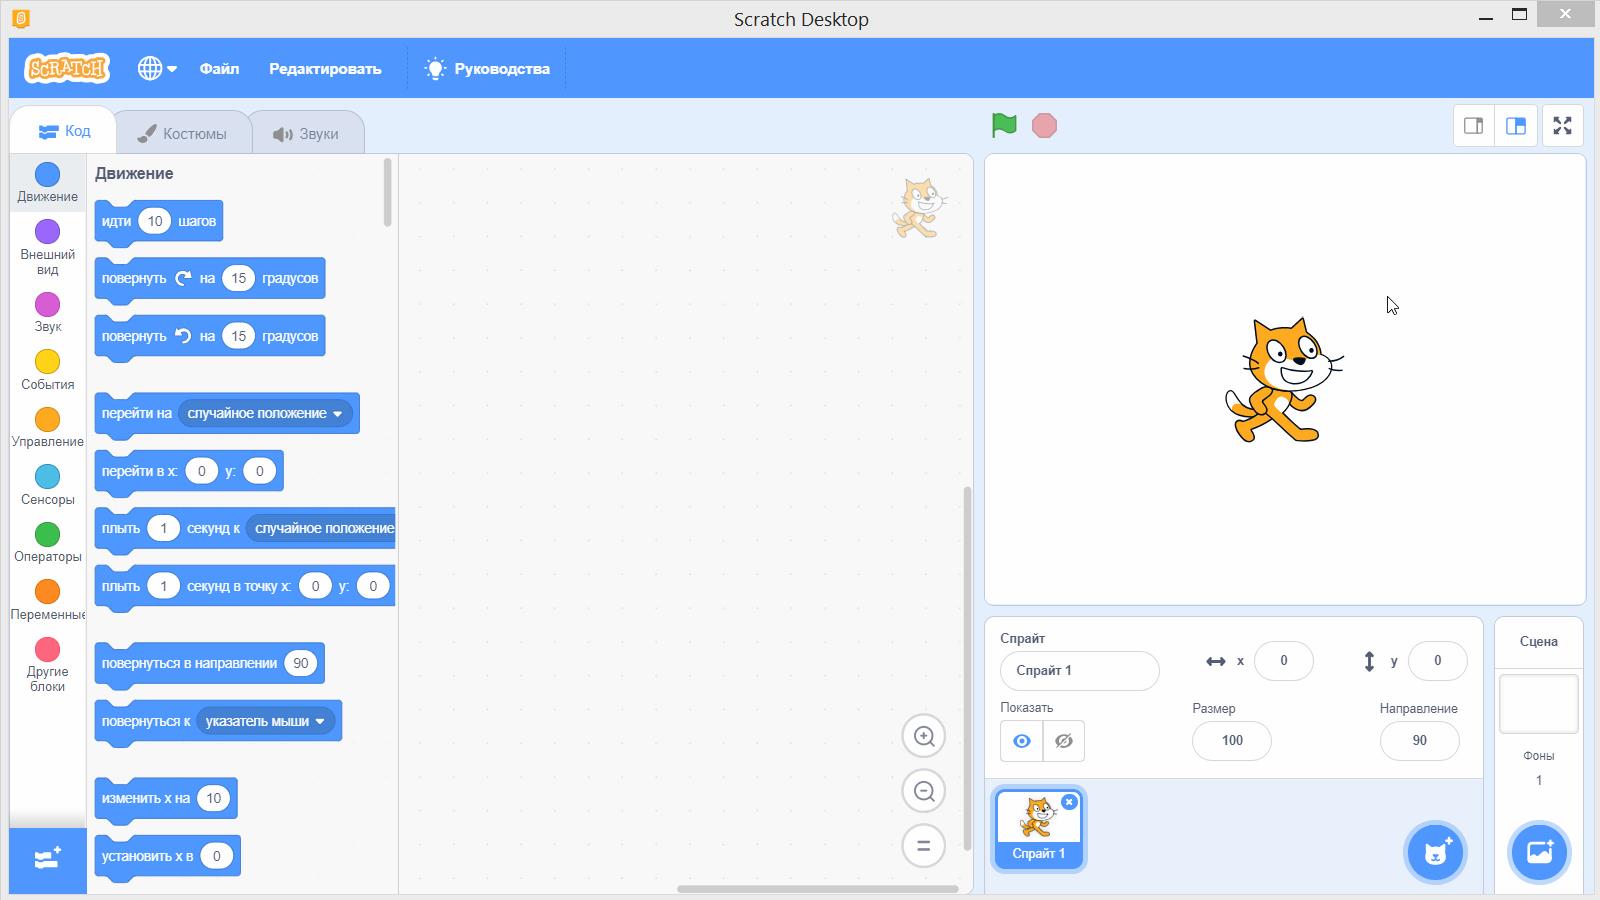
Task: Hide the sprite with crossed eye icon
Action: click(1064, 741)
